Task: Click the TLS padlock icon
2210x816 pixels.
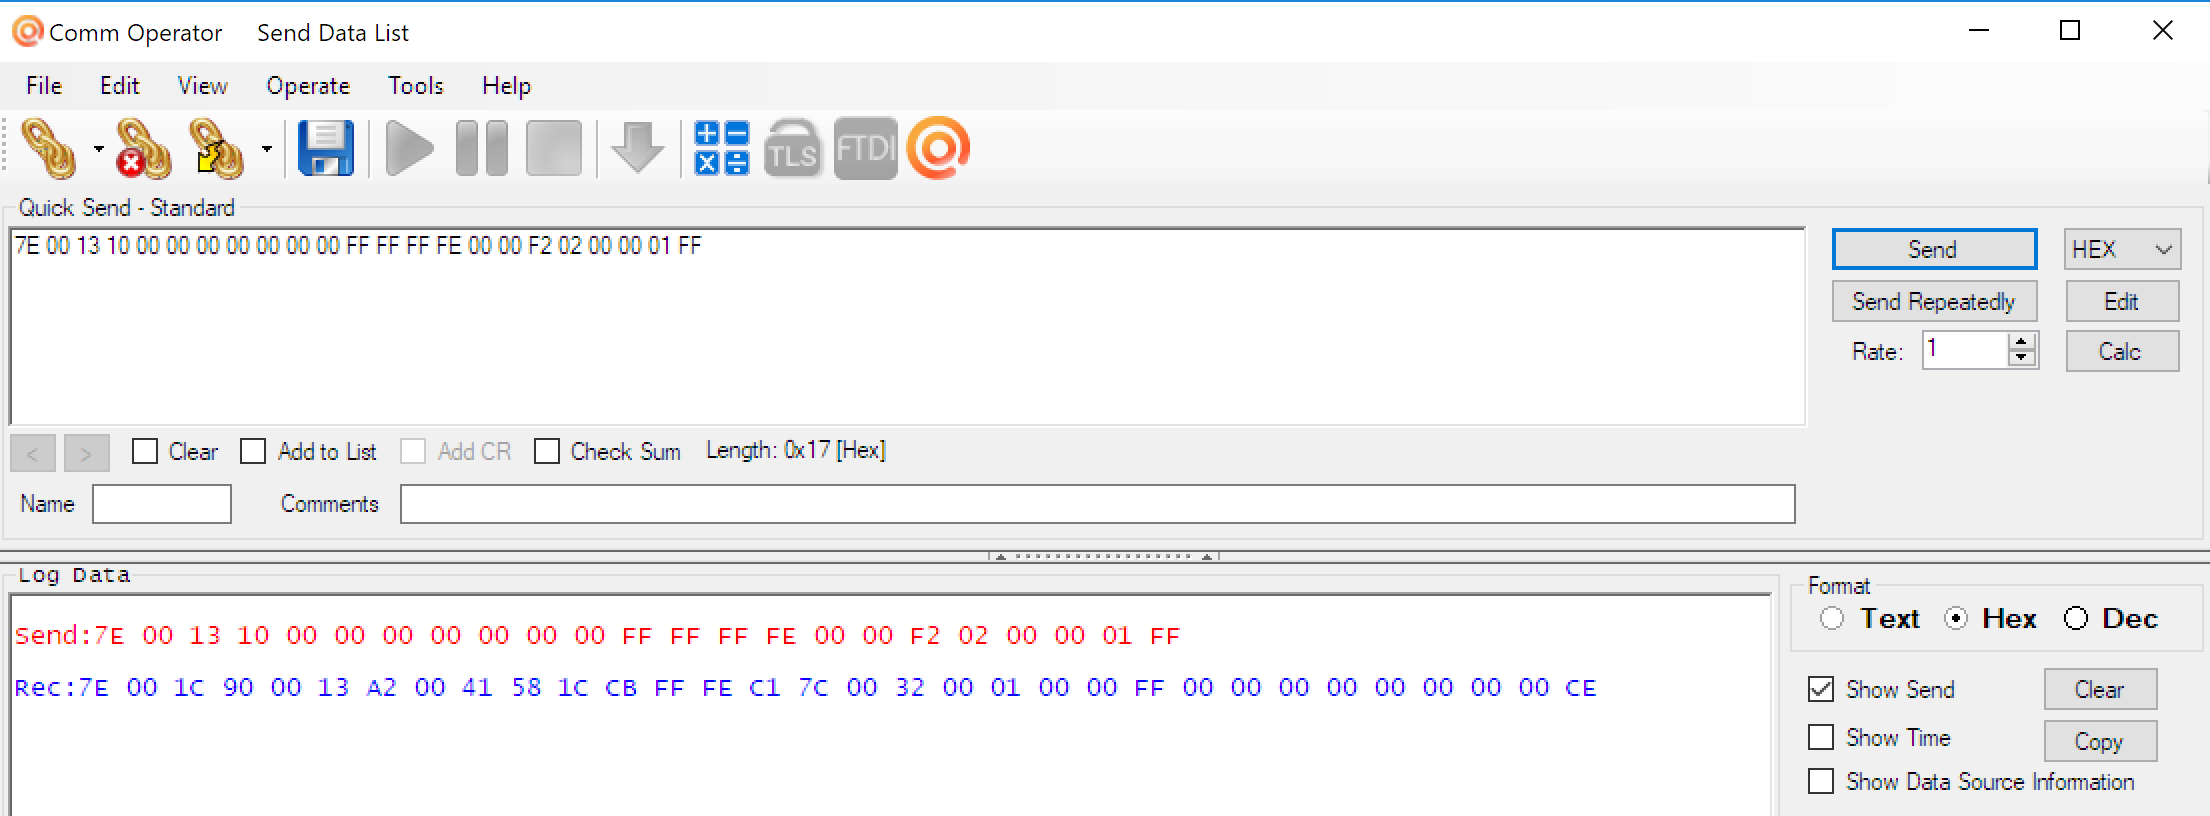Action: pyautogui.click(x=793, y=149)
